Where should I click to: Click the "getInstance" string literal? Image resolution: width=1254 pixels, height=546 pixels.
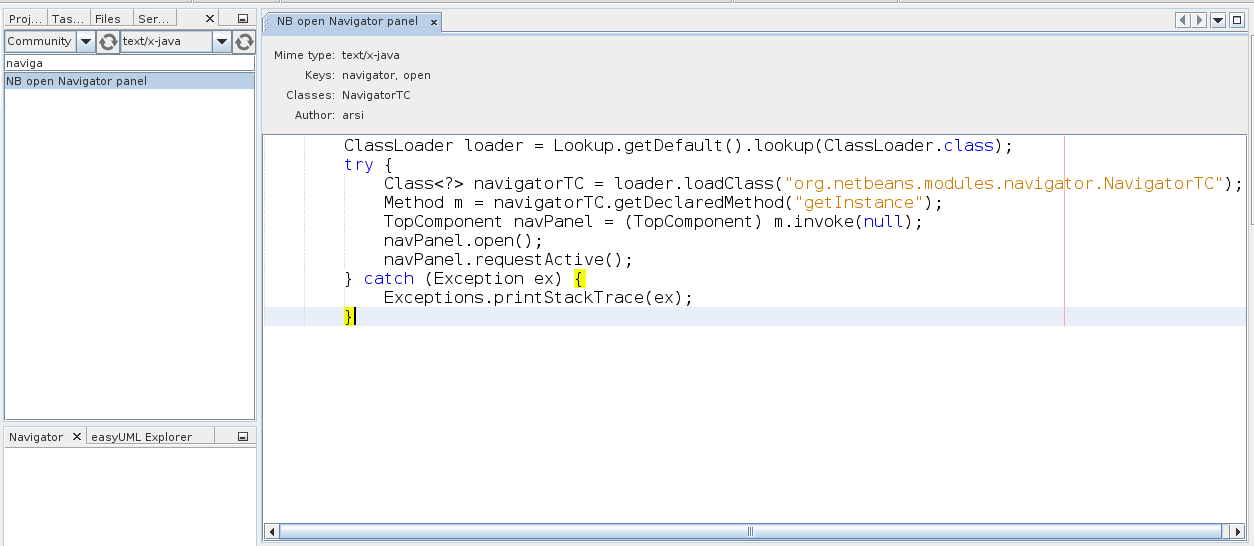(x=858, y=203)
